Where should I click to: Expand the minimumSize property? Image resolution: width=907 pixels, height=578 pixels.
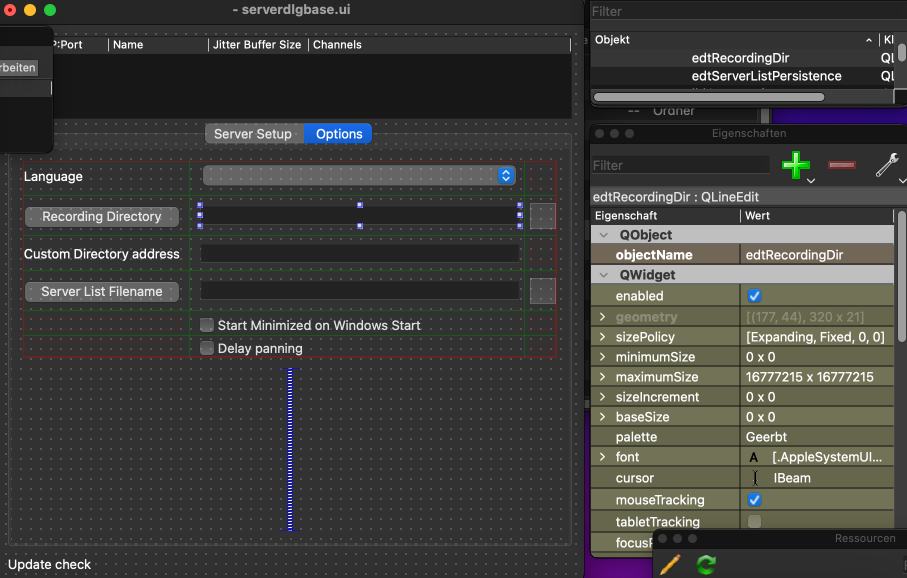(602, 357)
